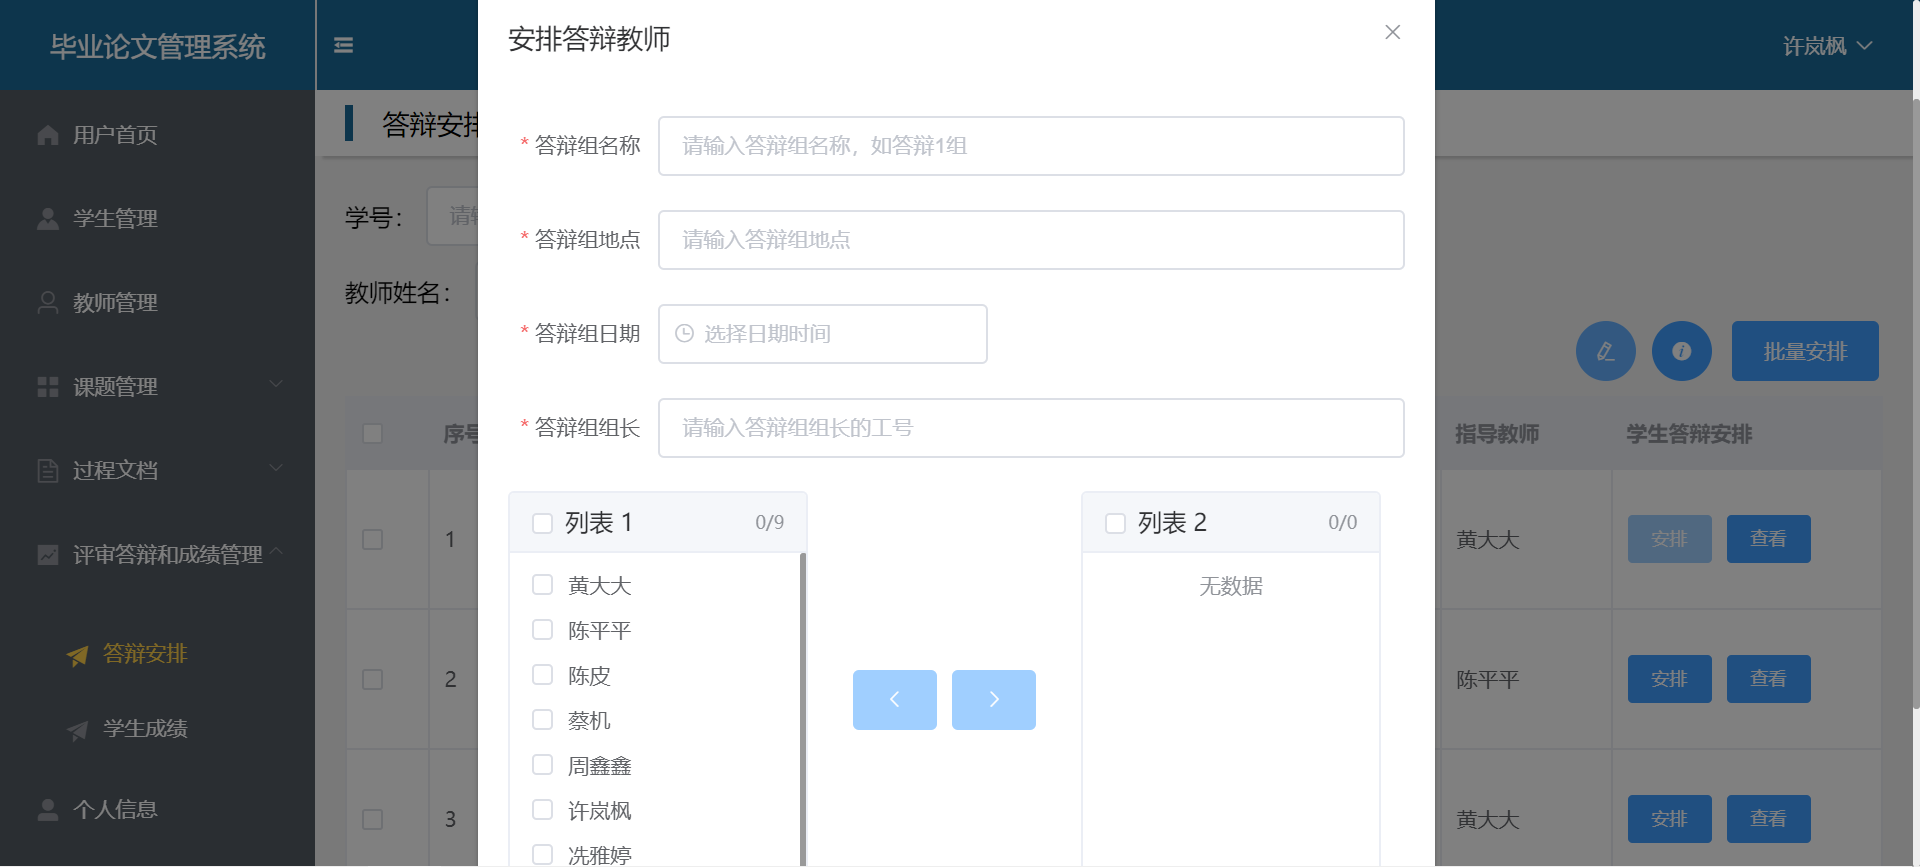Click the person icon beside 学生管理

47,219
